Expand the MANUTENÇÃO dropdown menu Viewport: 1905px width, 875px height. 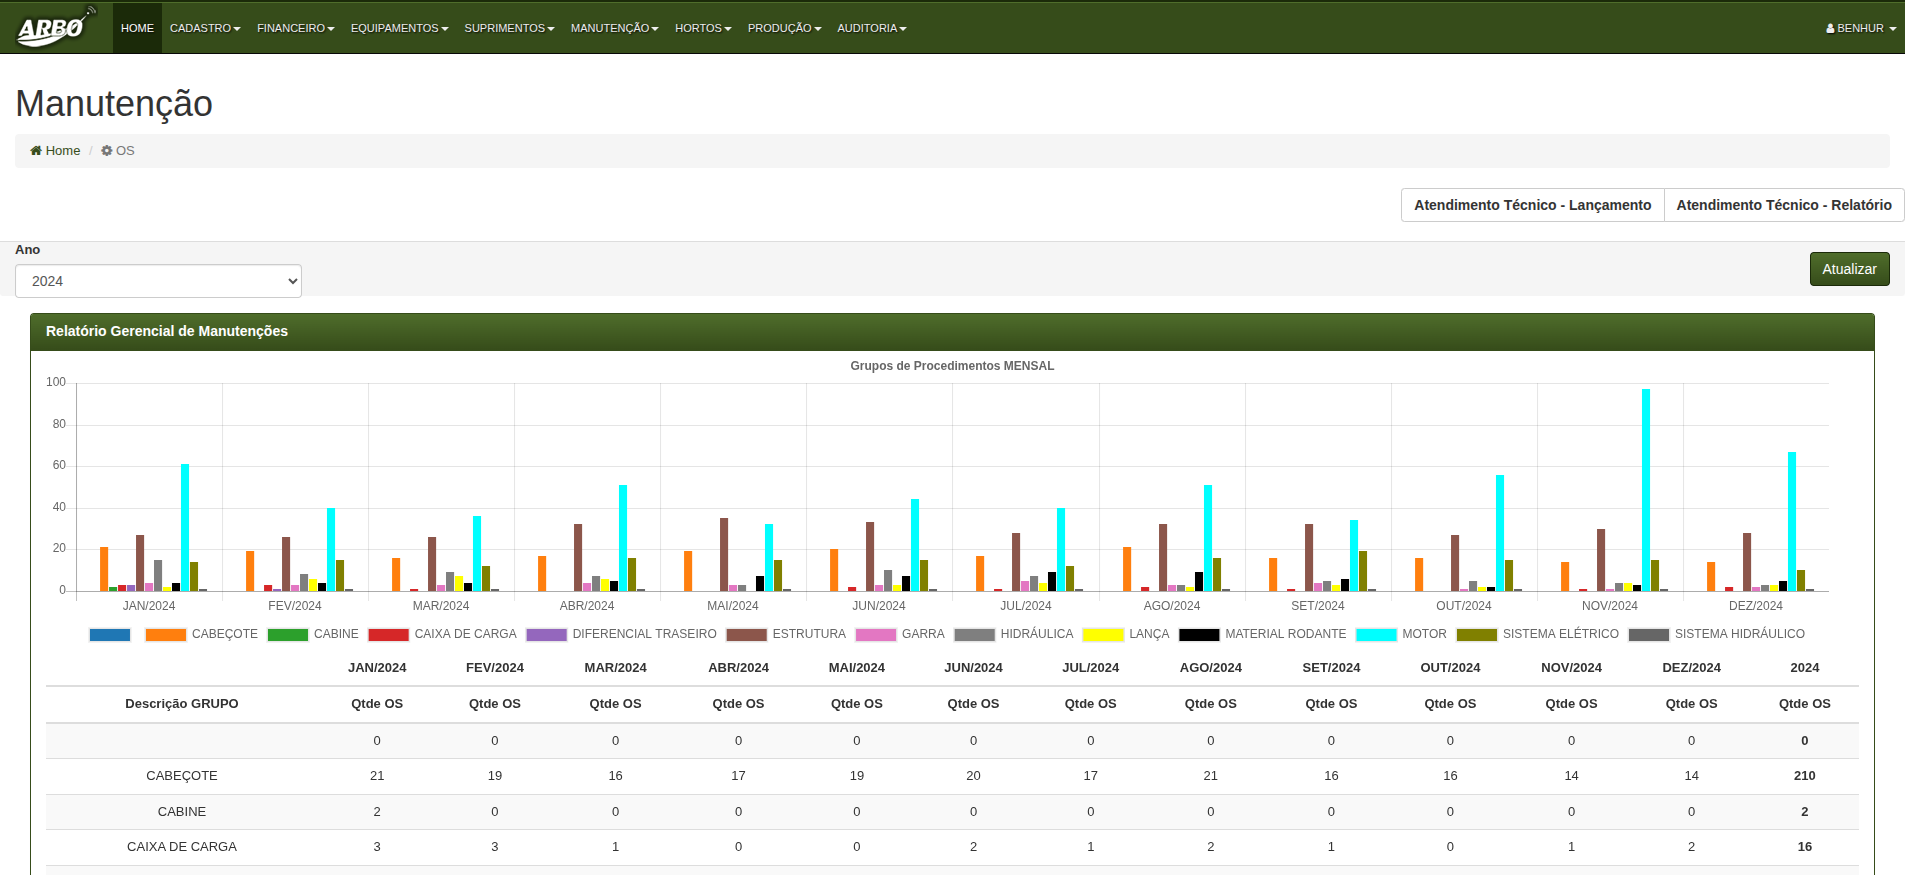(614, 28)
